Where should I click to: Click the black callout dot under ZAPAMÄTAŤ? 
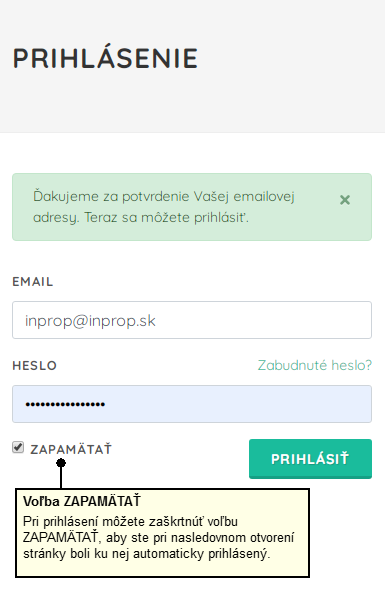pyautogui.click(x=61, y=463)
